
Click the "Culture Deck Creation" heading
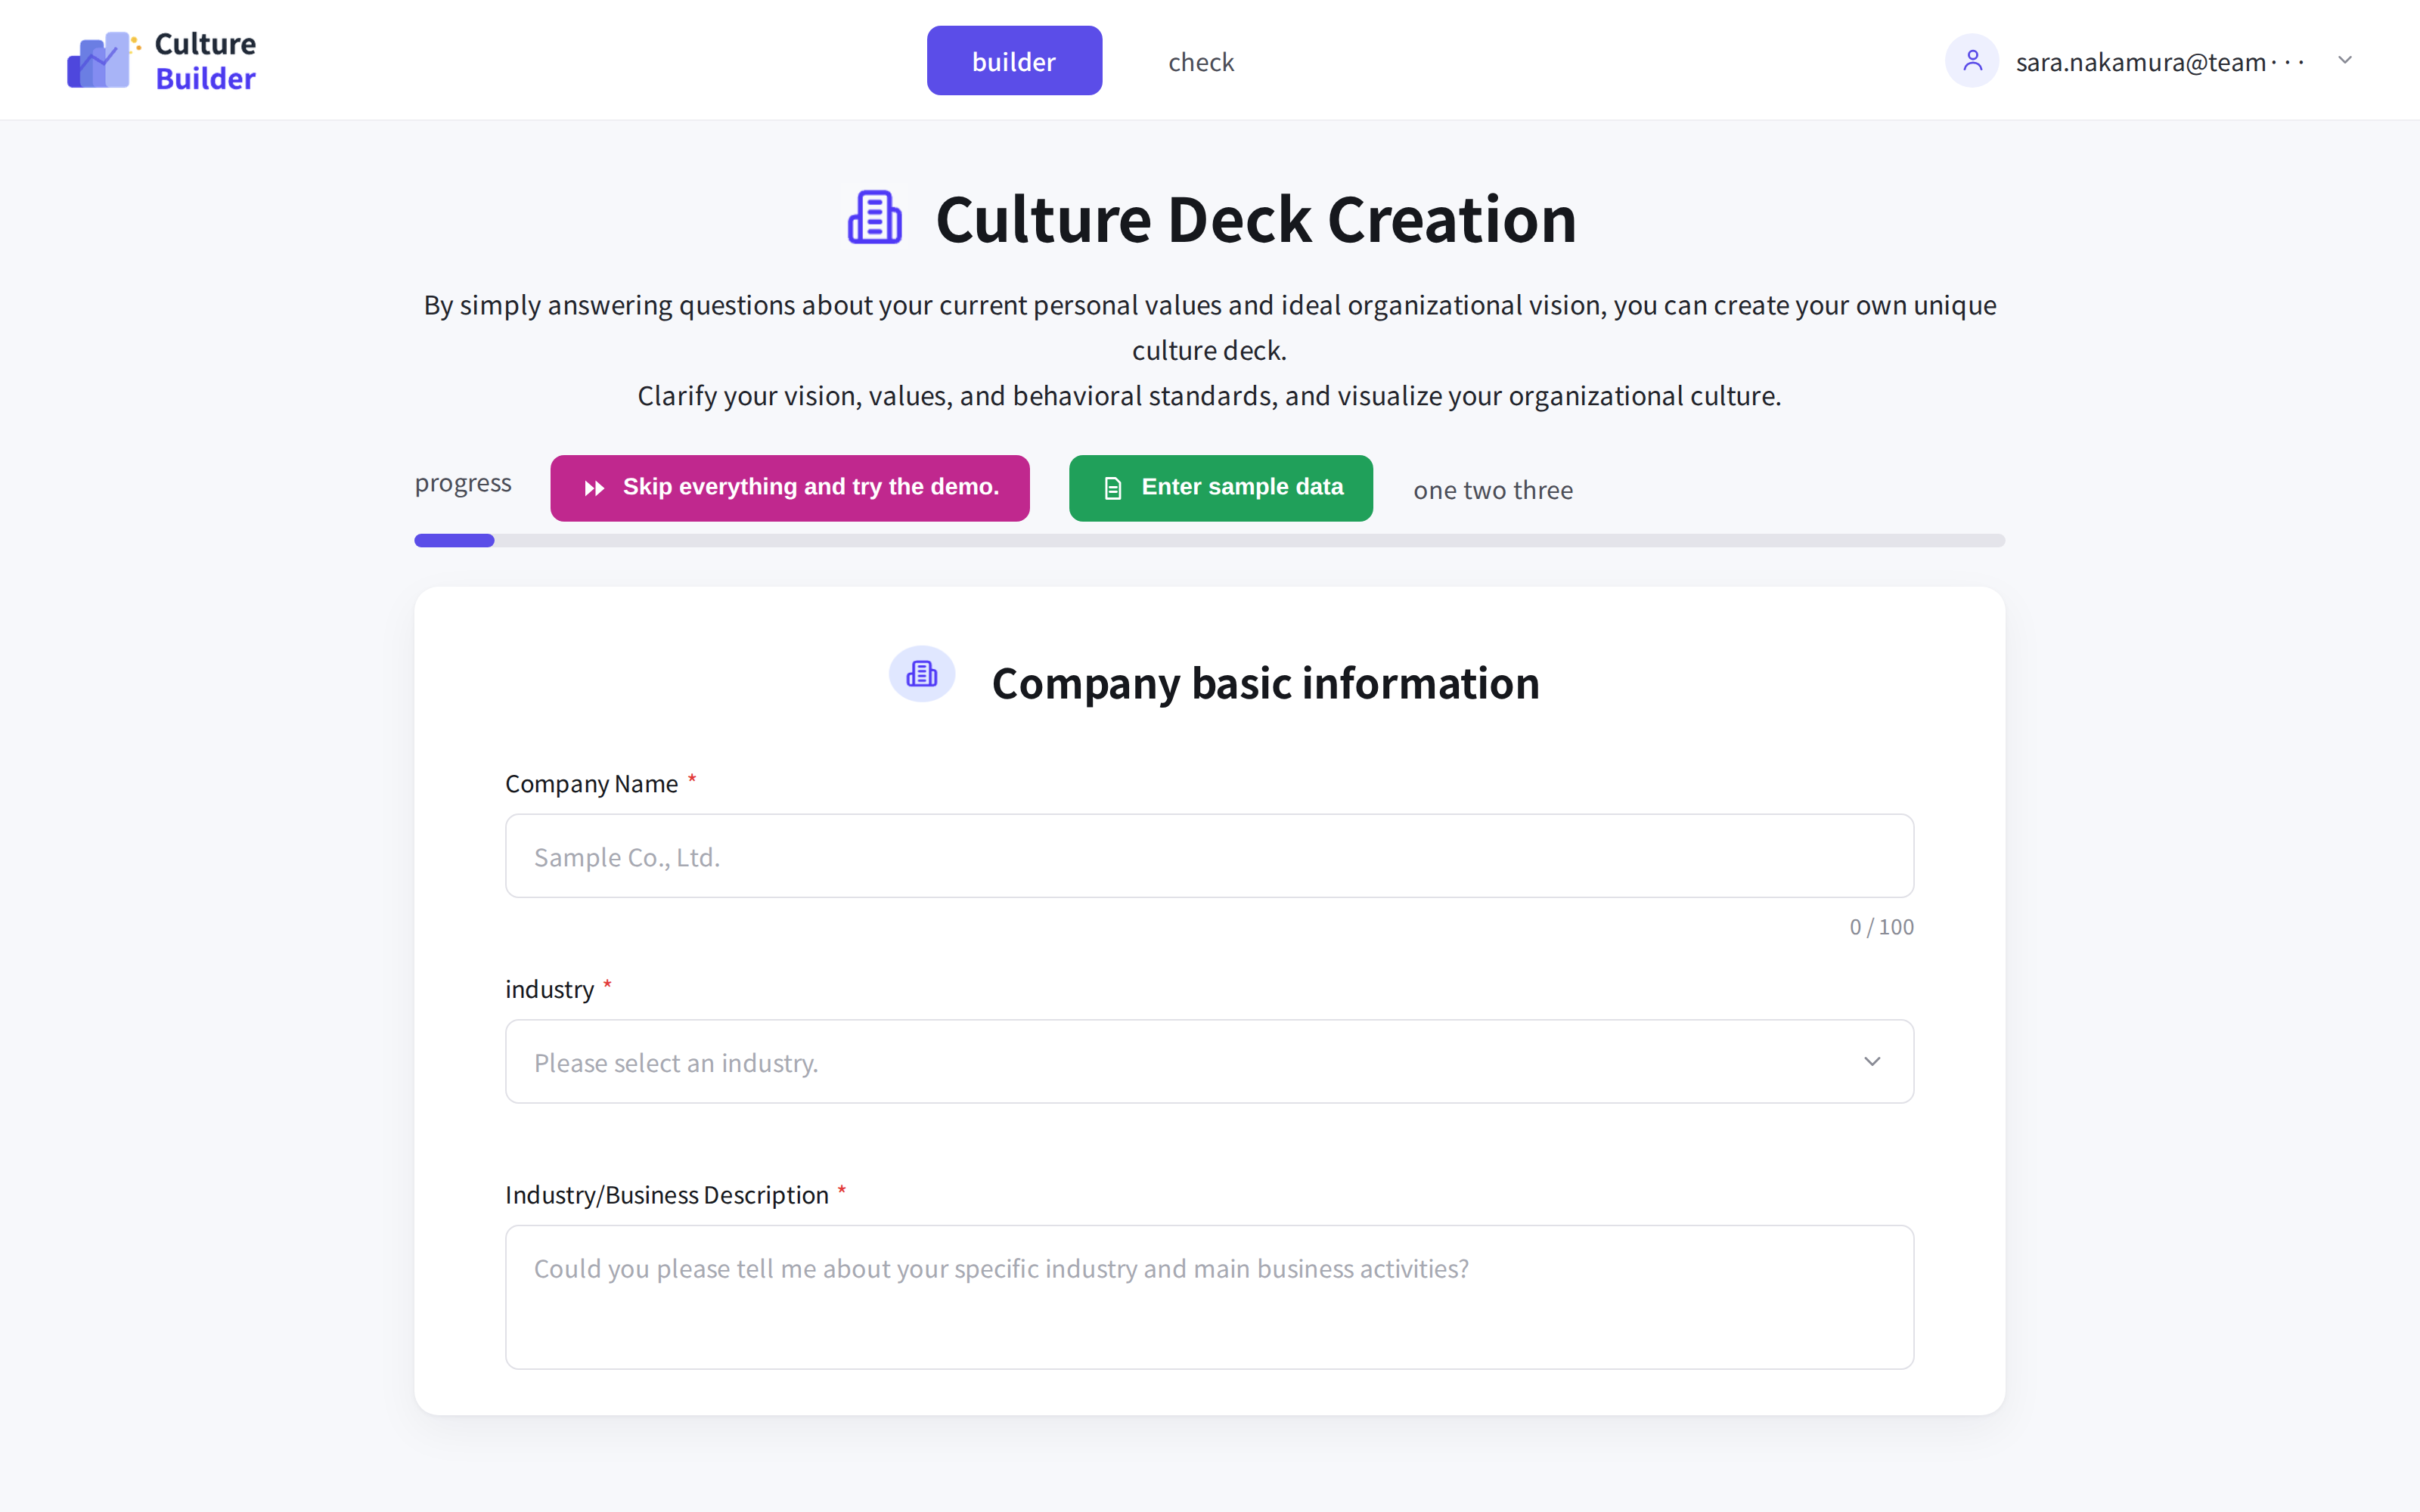click(1256, 219)
